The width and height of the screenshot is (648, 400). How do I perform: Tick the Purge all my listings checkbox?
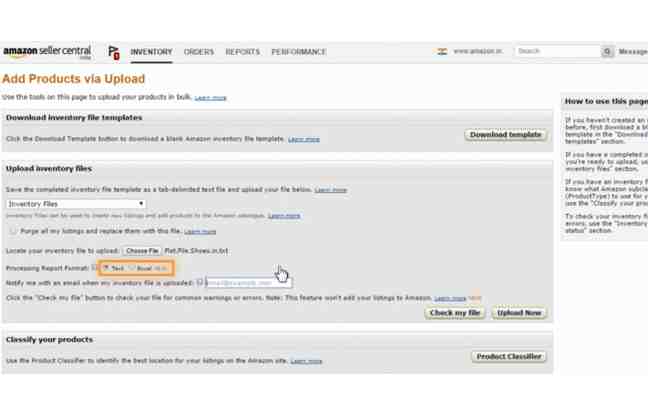13,231
